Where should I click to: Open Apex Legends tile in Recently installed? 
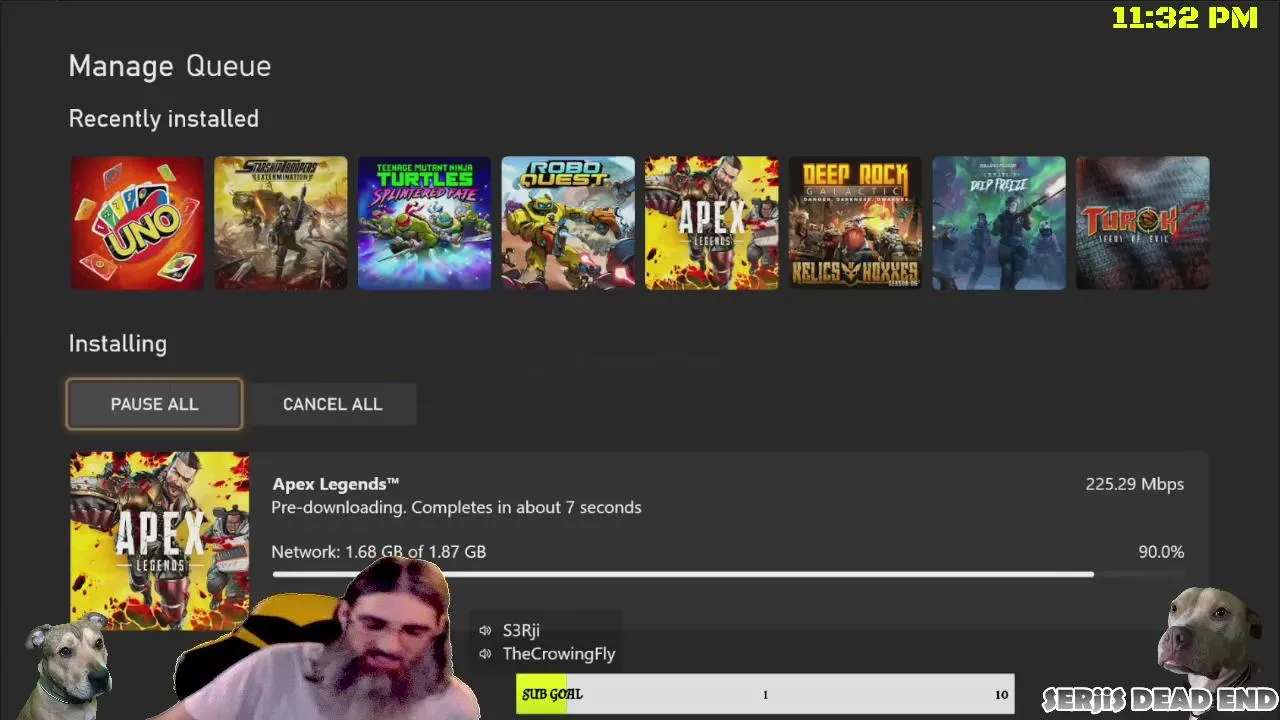712,223
